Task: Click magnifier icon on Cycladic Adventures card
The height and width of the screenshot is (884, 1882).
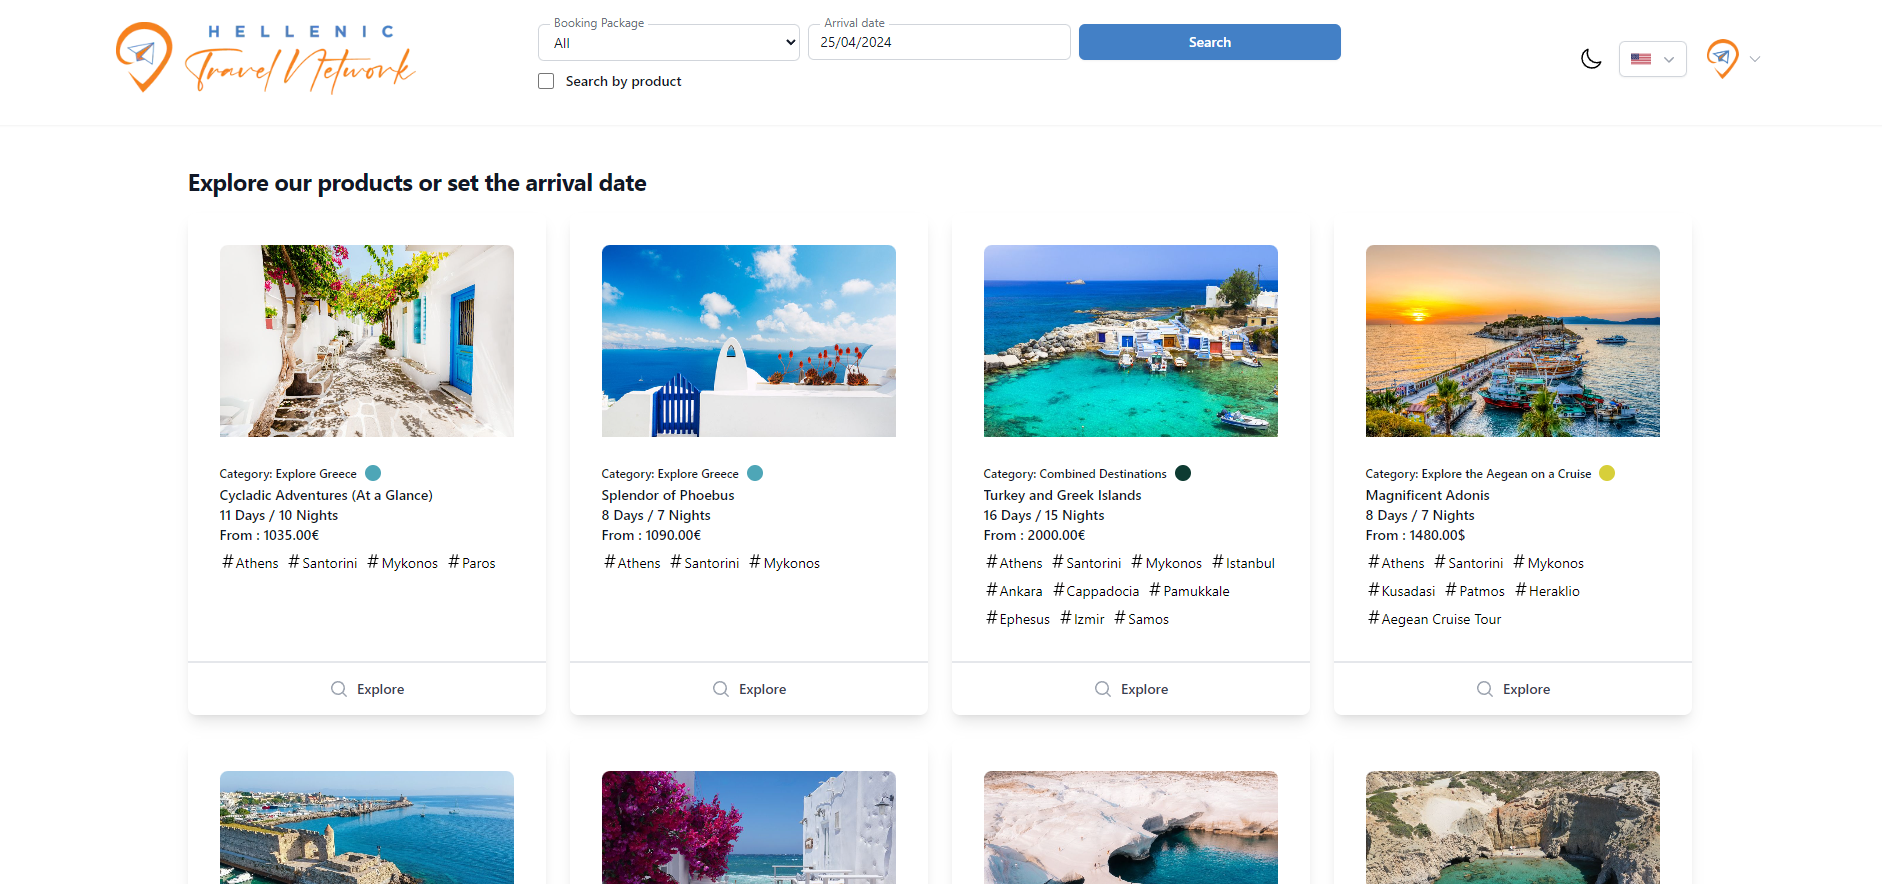Action: pos(339,689)
